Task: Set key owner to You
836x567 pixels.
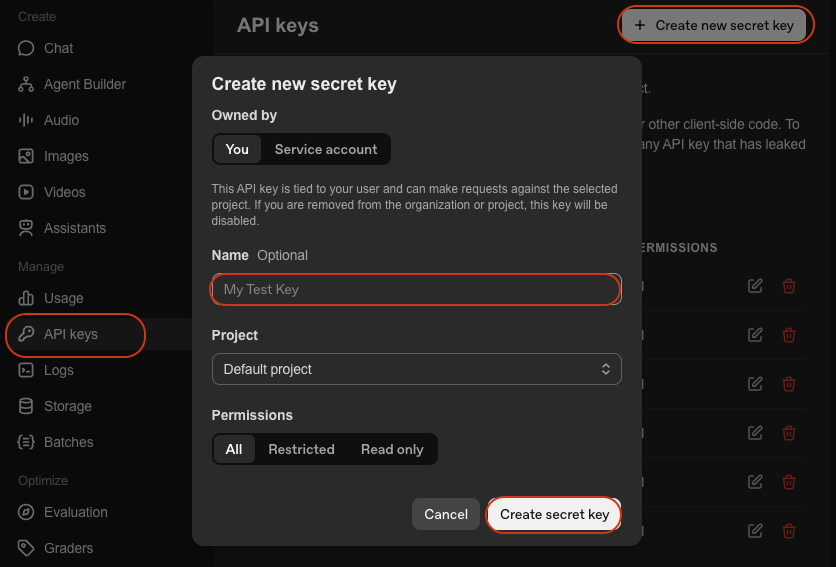Action: pyautogui.click(x=237, y=149)
